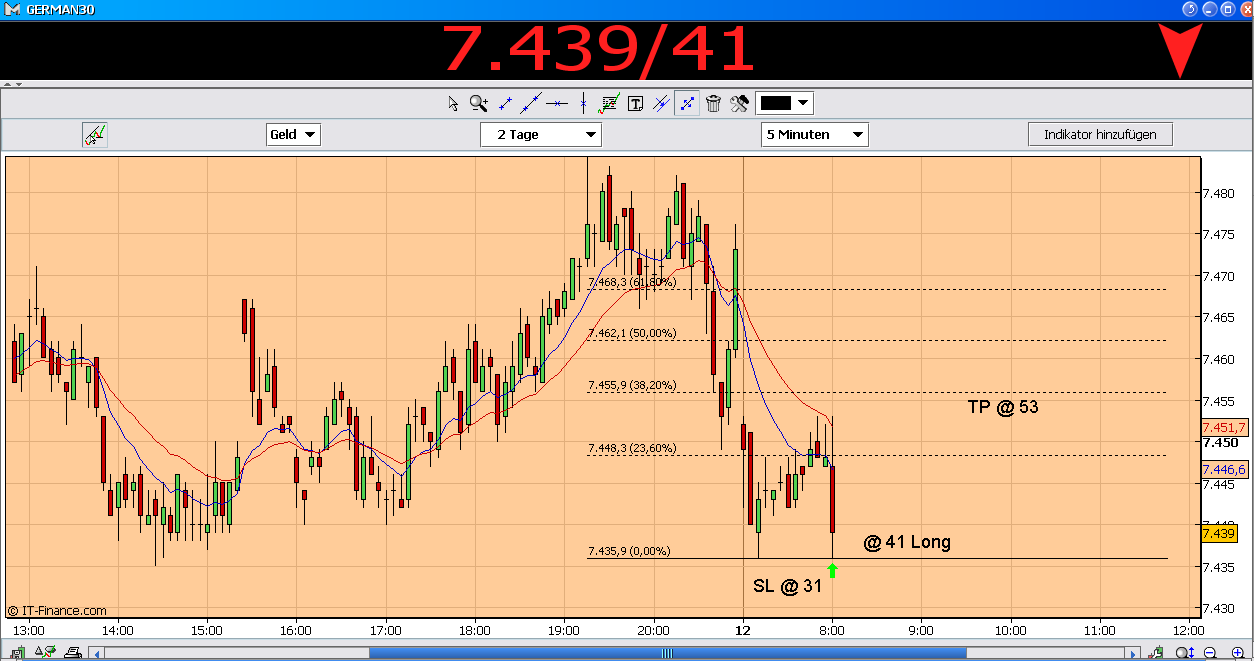1254x661 pixels.
Task: Click the 50,00% Fibonacci level label
Action: 632,333
